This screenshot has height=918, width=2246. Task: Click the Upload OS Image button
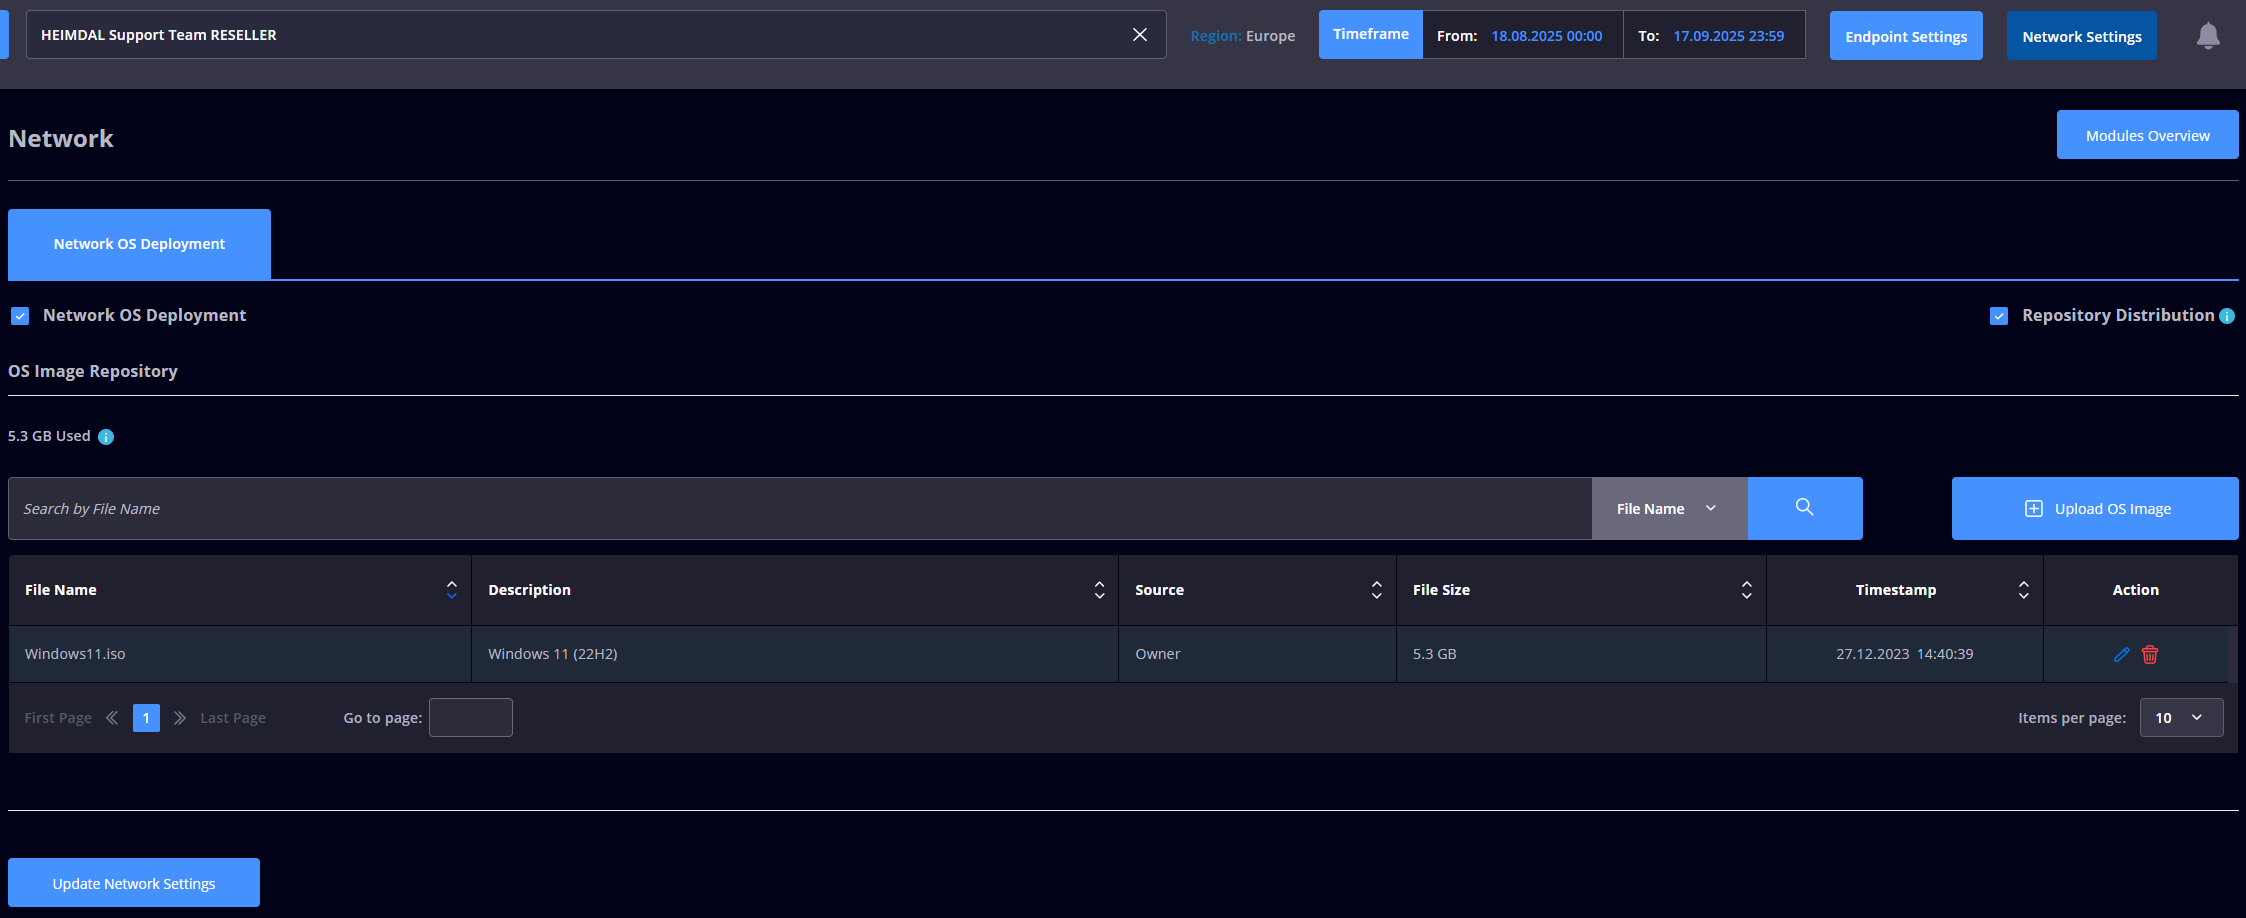tap(2095, 509)
